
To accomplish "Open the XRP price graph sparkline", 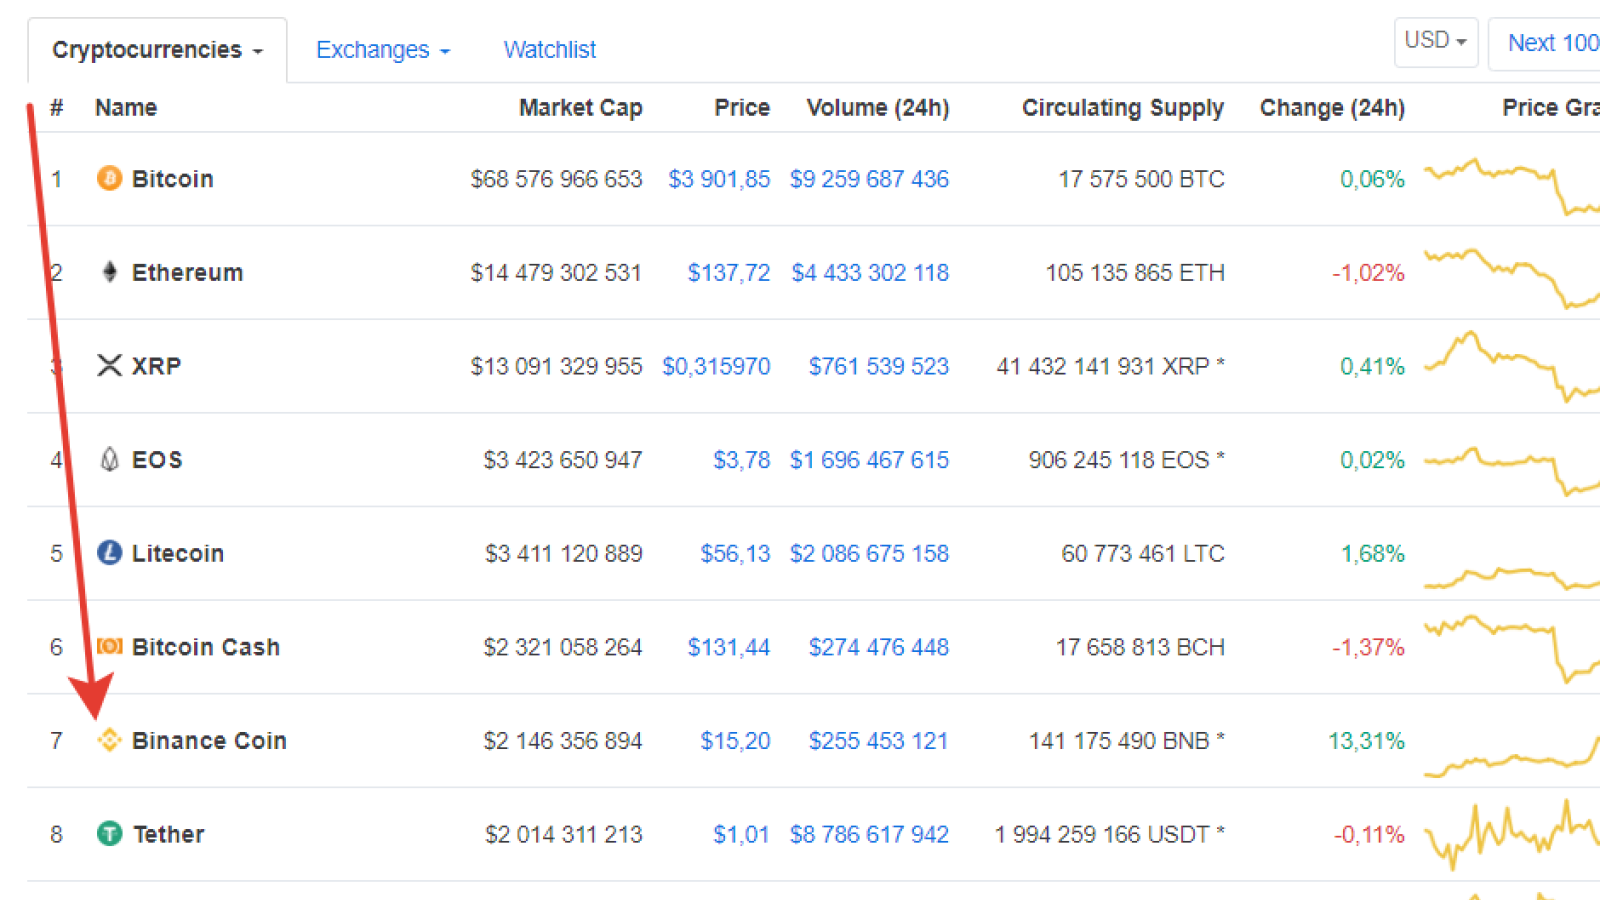I will click(x=1512, y=366).
